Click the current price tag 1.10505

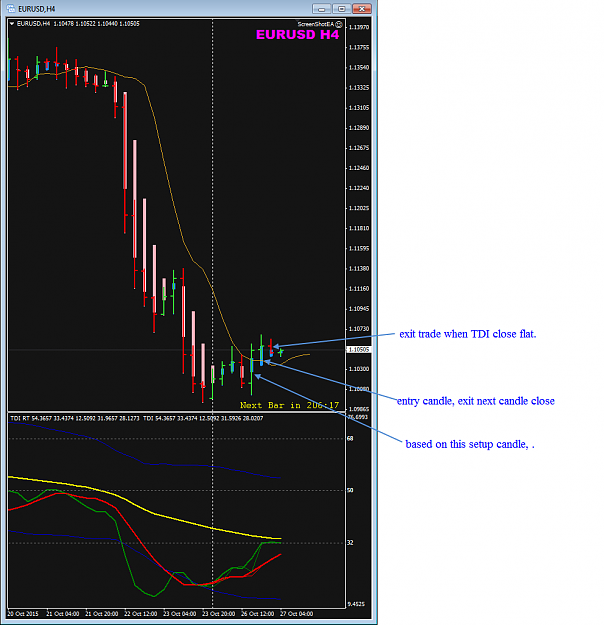pyautogui.click(x=359, y=350)
